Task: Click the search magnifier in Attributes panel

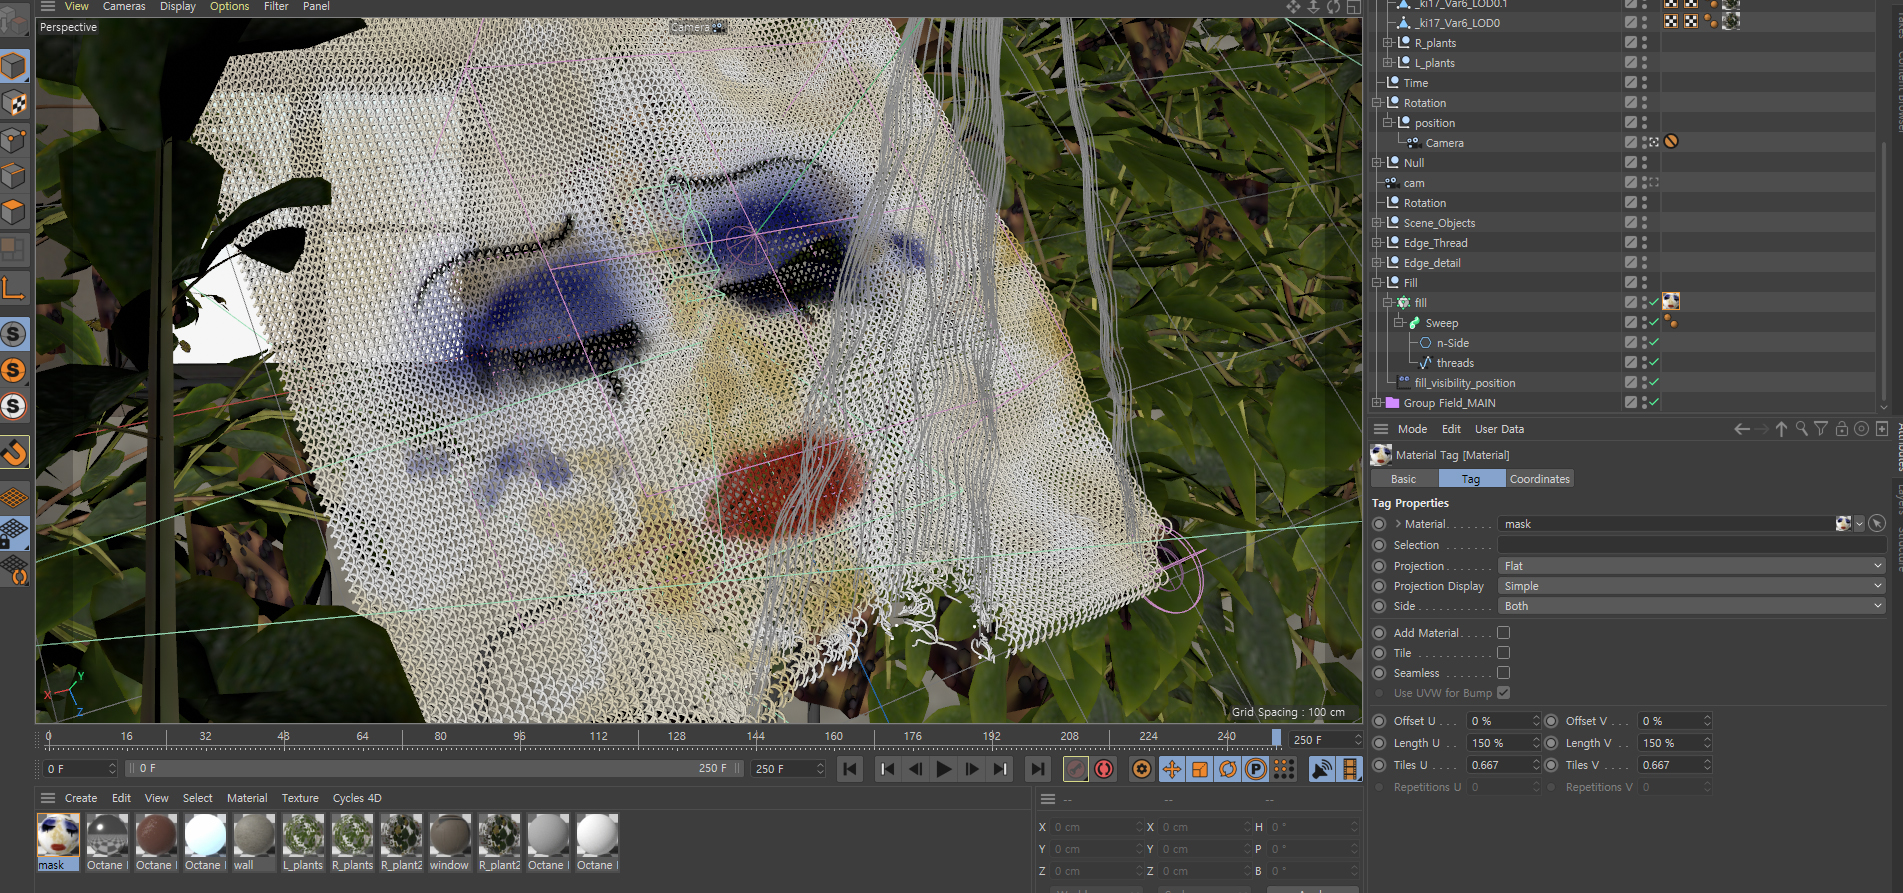Action: pos(1801,429)
